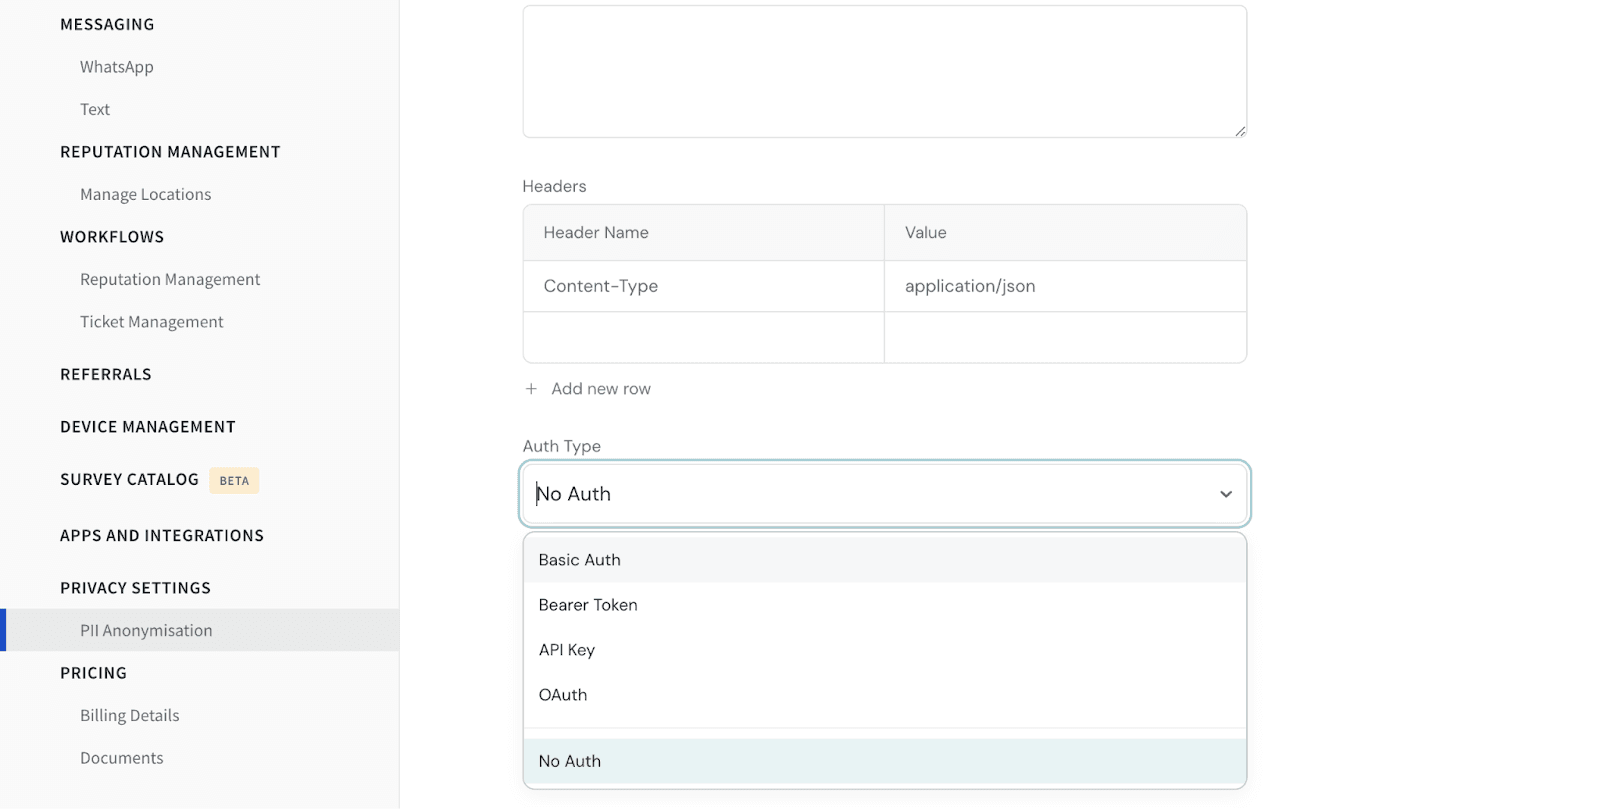Pick OAuth from the auth list
This screenshot has height=810, width=1600.
[563, 695]
